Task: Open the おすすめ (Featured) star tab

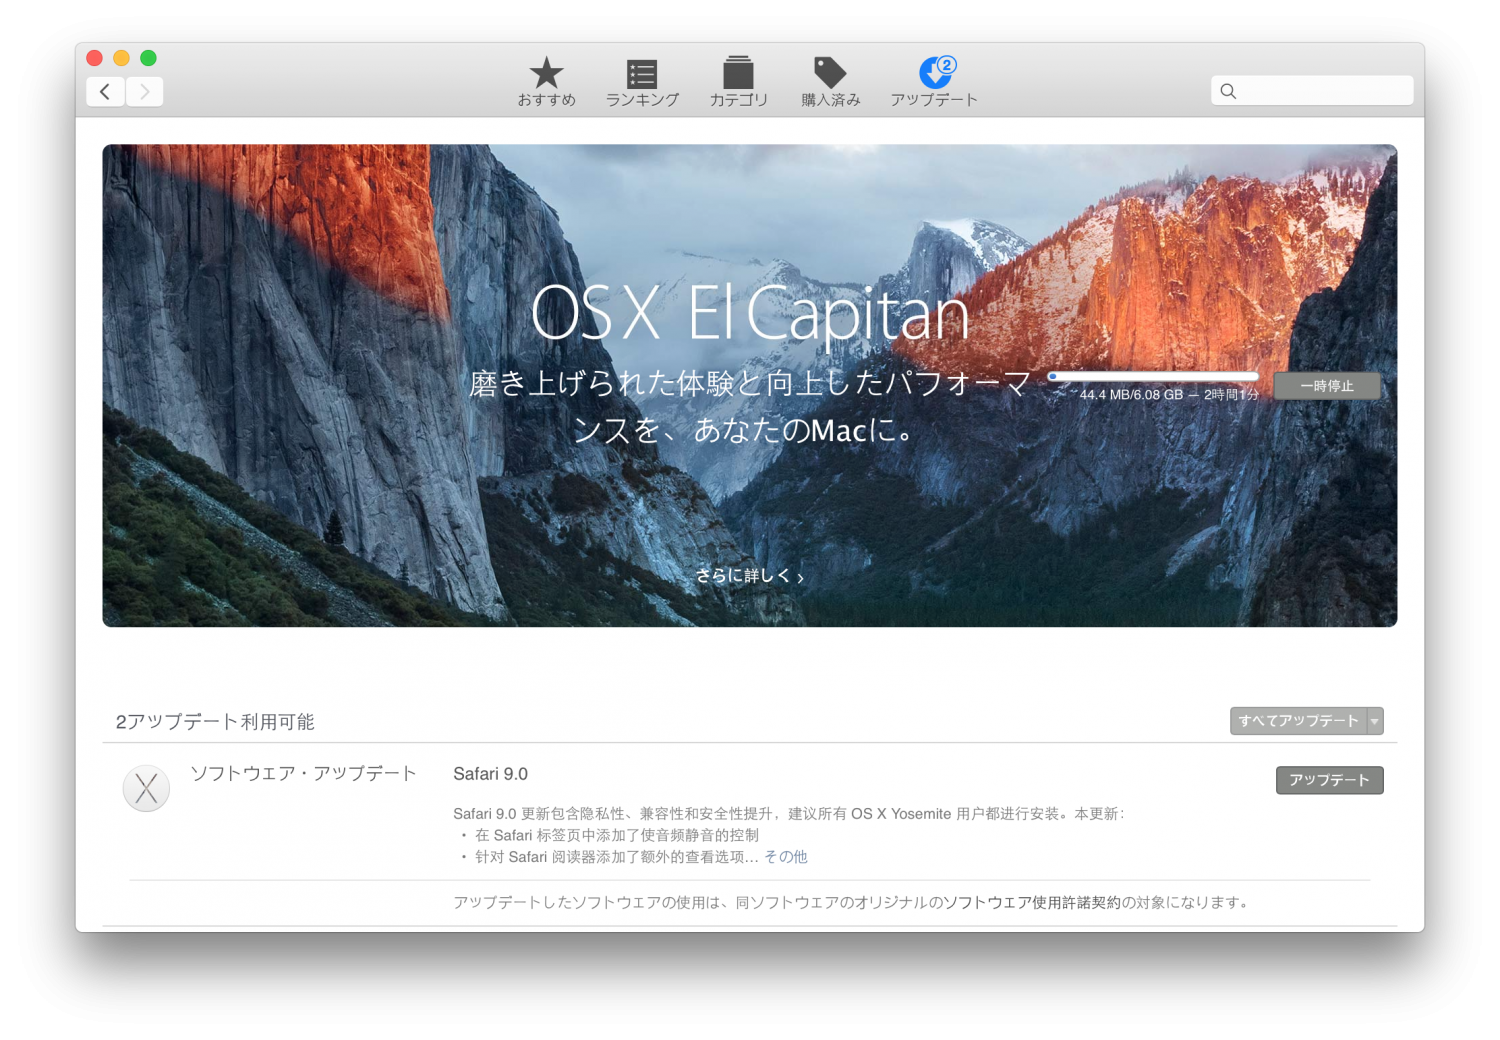Action: point(546,82)
